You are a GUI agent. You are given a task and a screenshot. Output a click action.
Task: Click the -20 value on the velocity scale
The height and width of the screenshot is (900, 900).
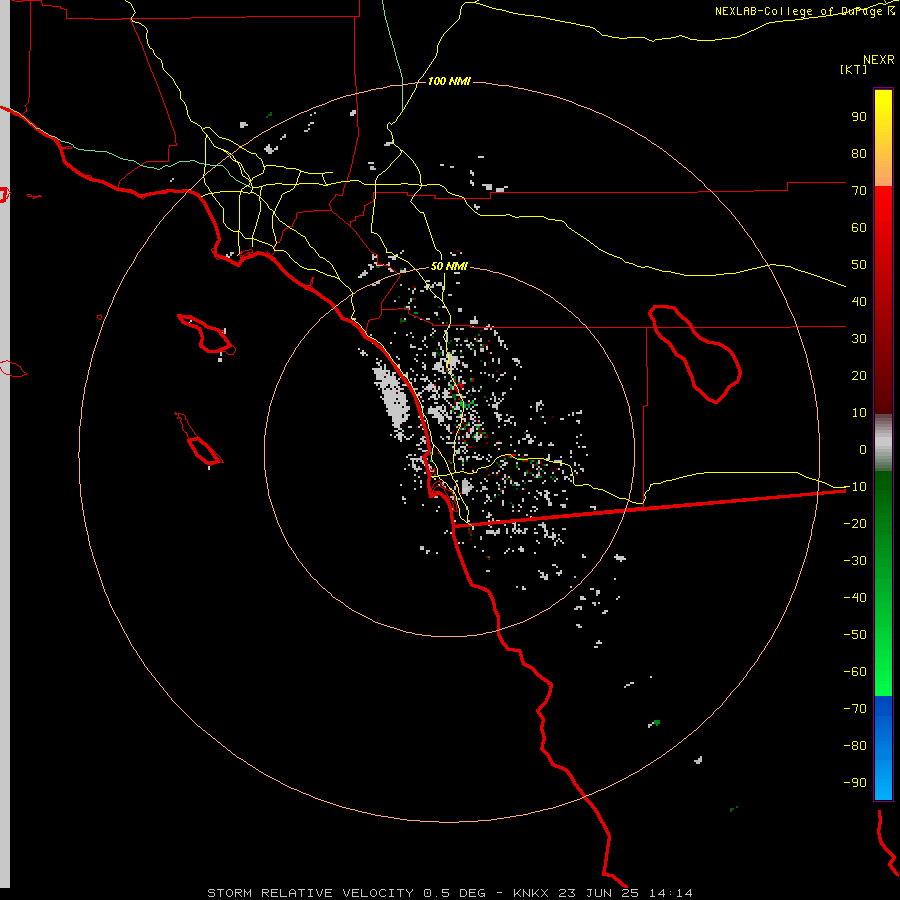pos(855,523)
